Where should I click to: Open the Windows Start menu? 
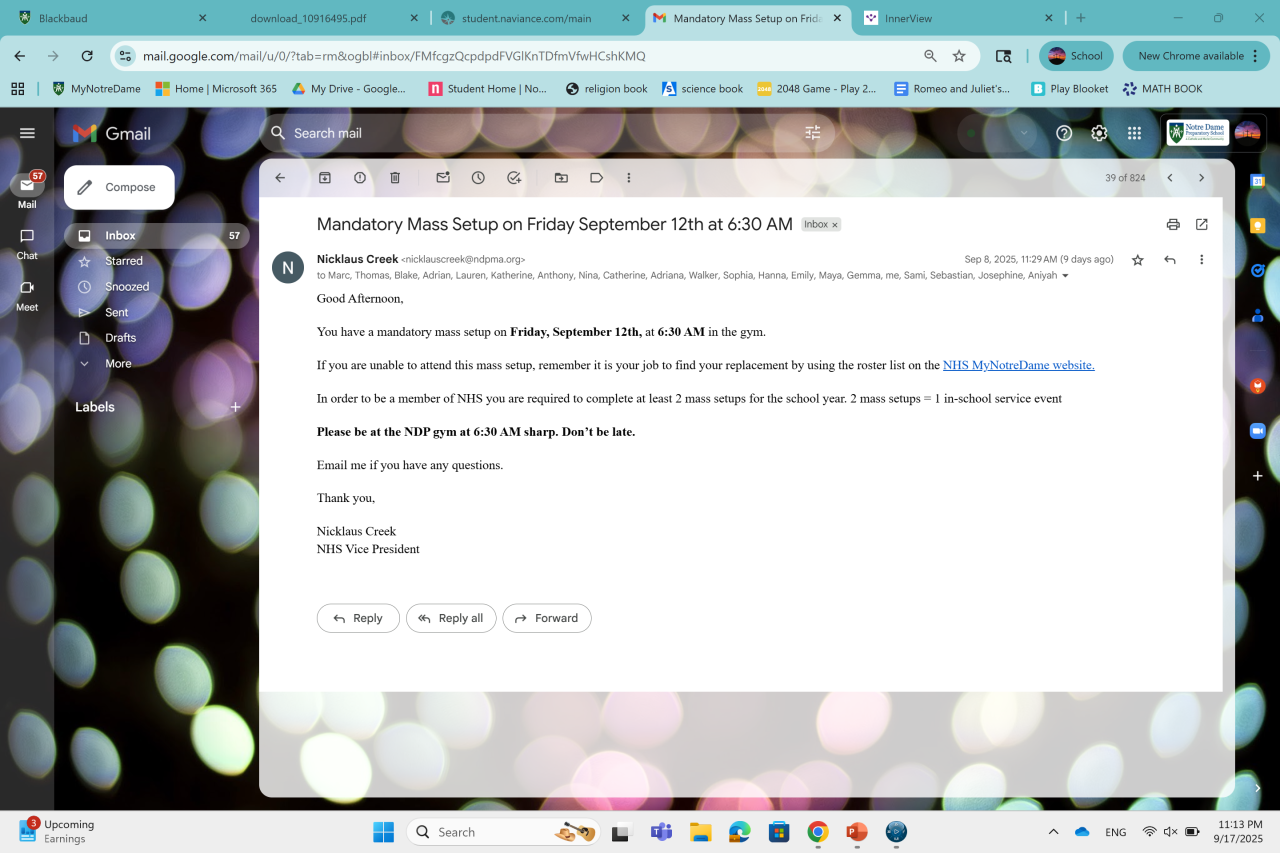pyautogui.click(x=383, y=832)
